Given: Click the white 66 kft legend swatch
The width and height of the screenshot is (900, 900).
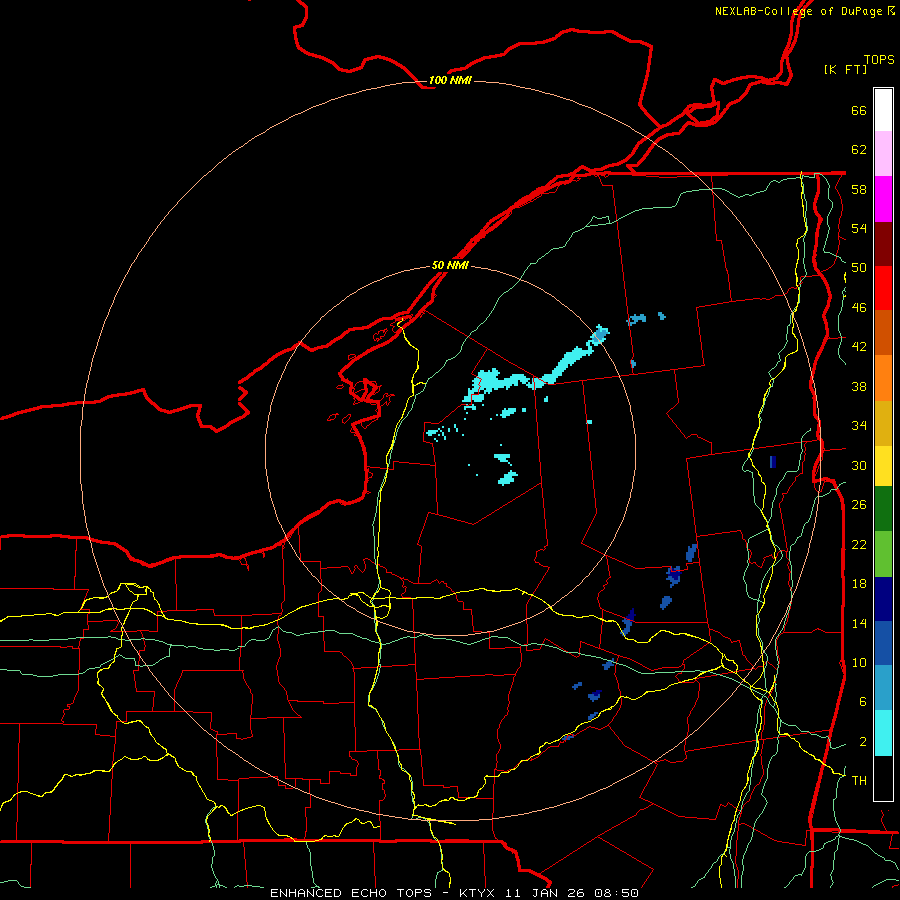Looking at the screenshot, I should 883,110.
